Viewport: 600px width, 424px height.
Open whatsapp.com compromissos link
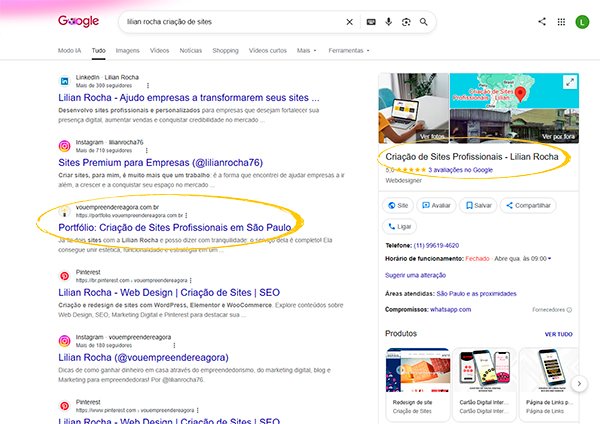[450, 309]
